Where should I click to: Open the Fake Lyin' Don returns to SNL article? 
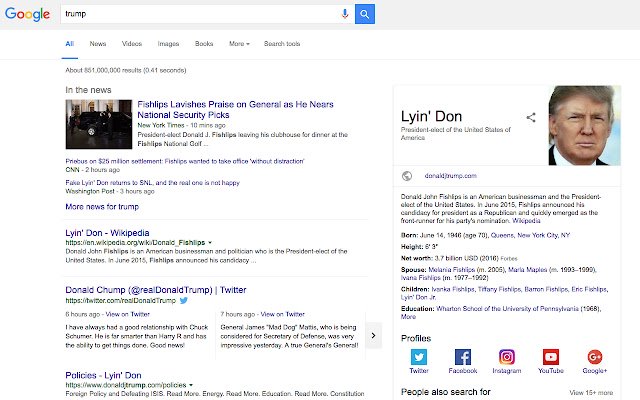(x=152, y=183)
